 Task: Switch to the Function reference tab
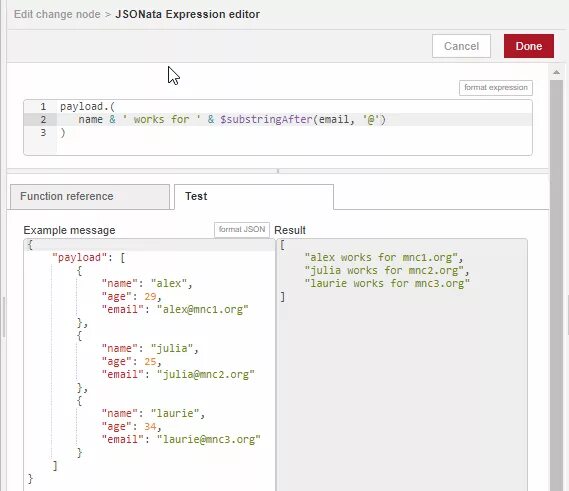[90, 197]
